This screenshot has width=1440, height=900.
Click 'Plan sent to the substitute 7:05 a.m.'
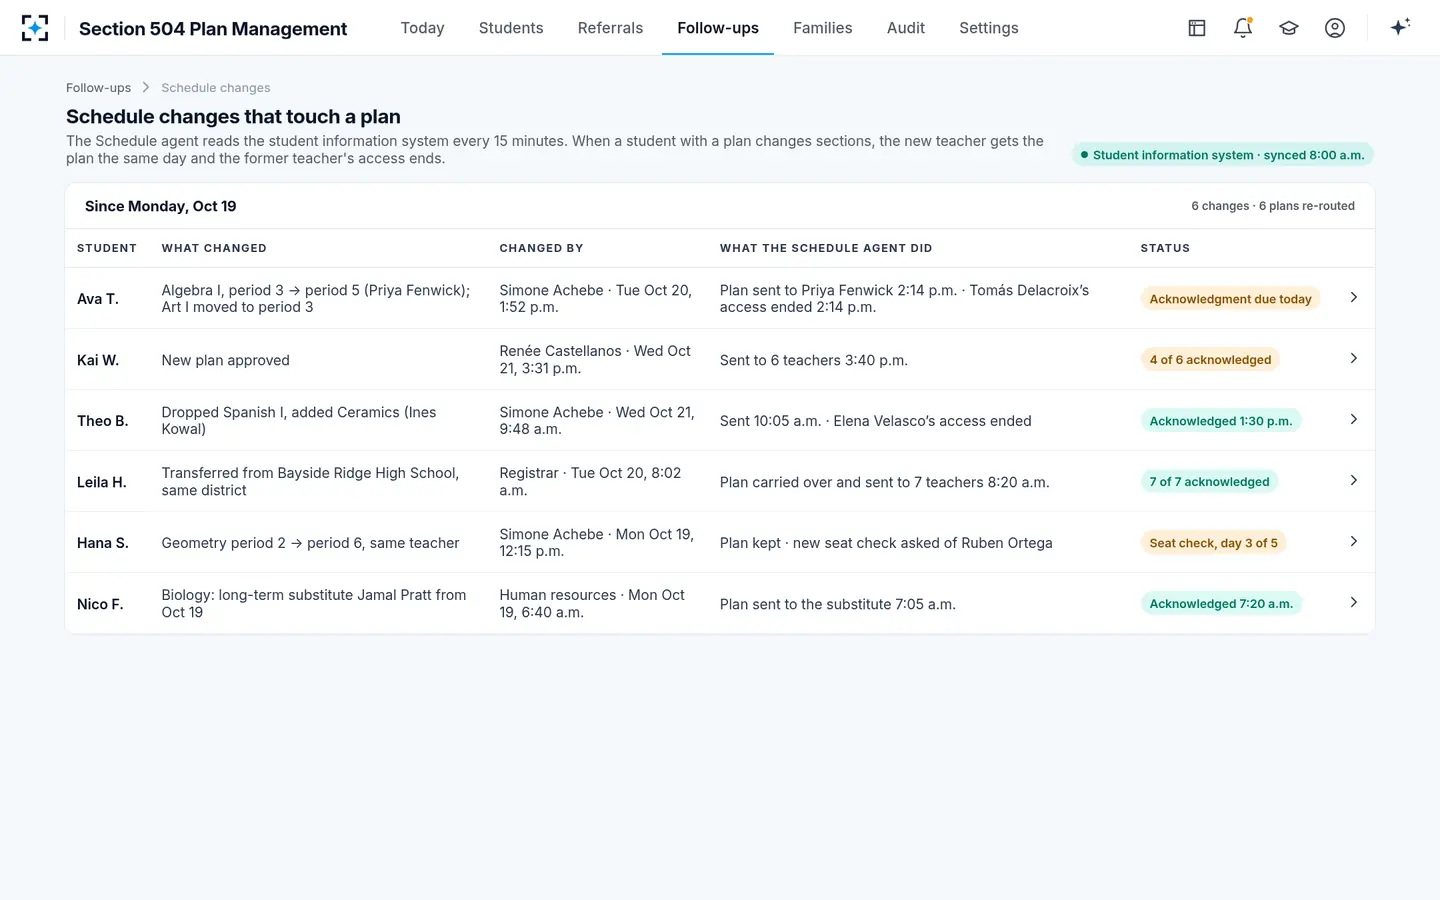(838, 604)
